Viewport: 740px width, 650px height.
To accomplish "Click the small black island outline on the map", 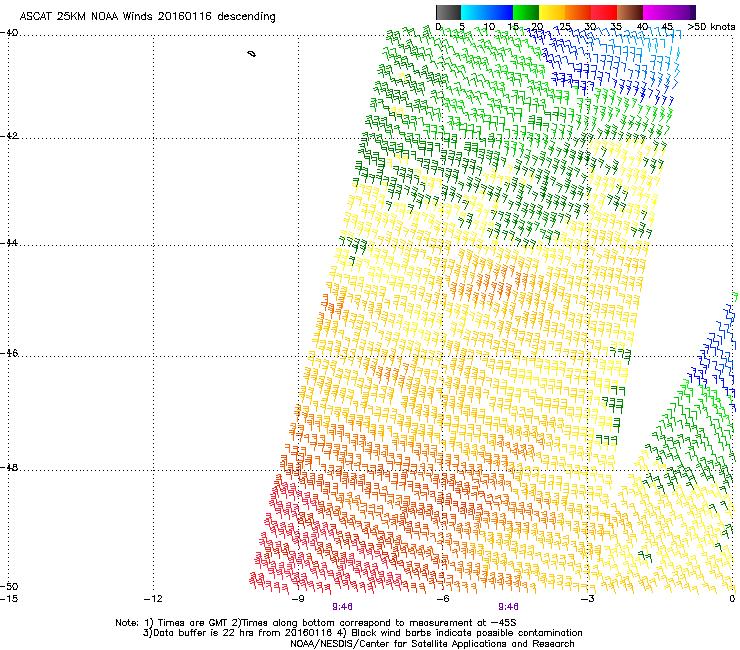I will coord(252,54).
